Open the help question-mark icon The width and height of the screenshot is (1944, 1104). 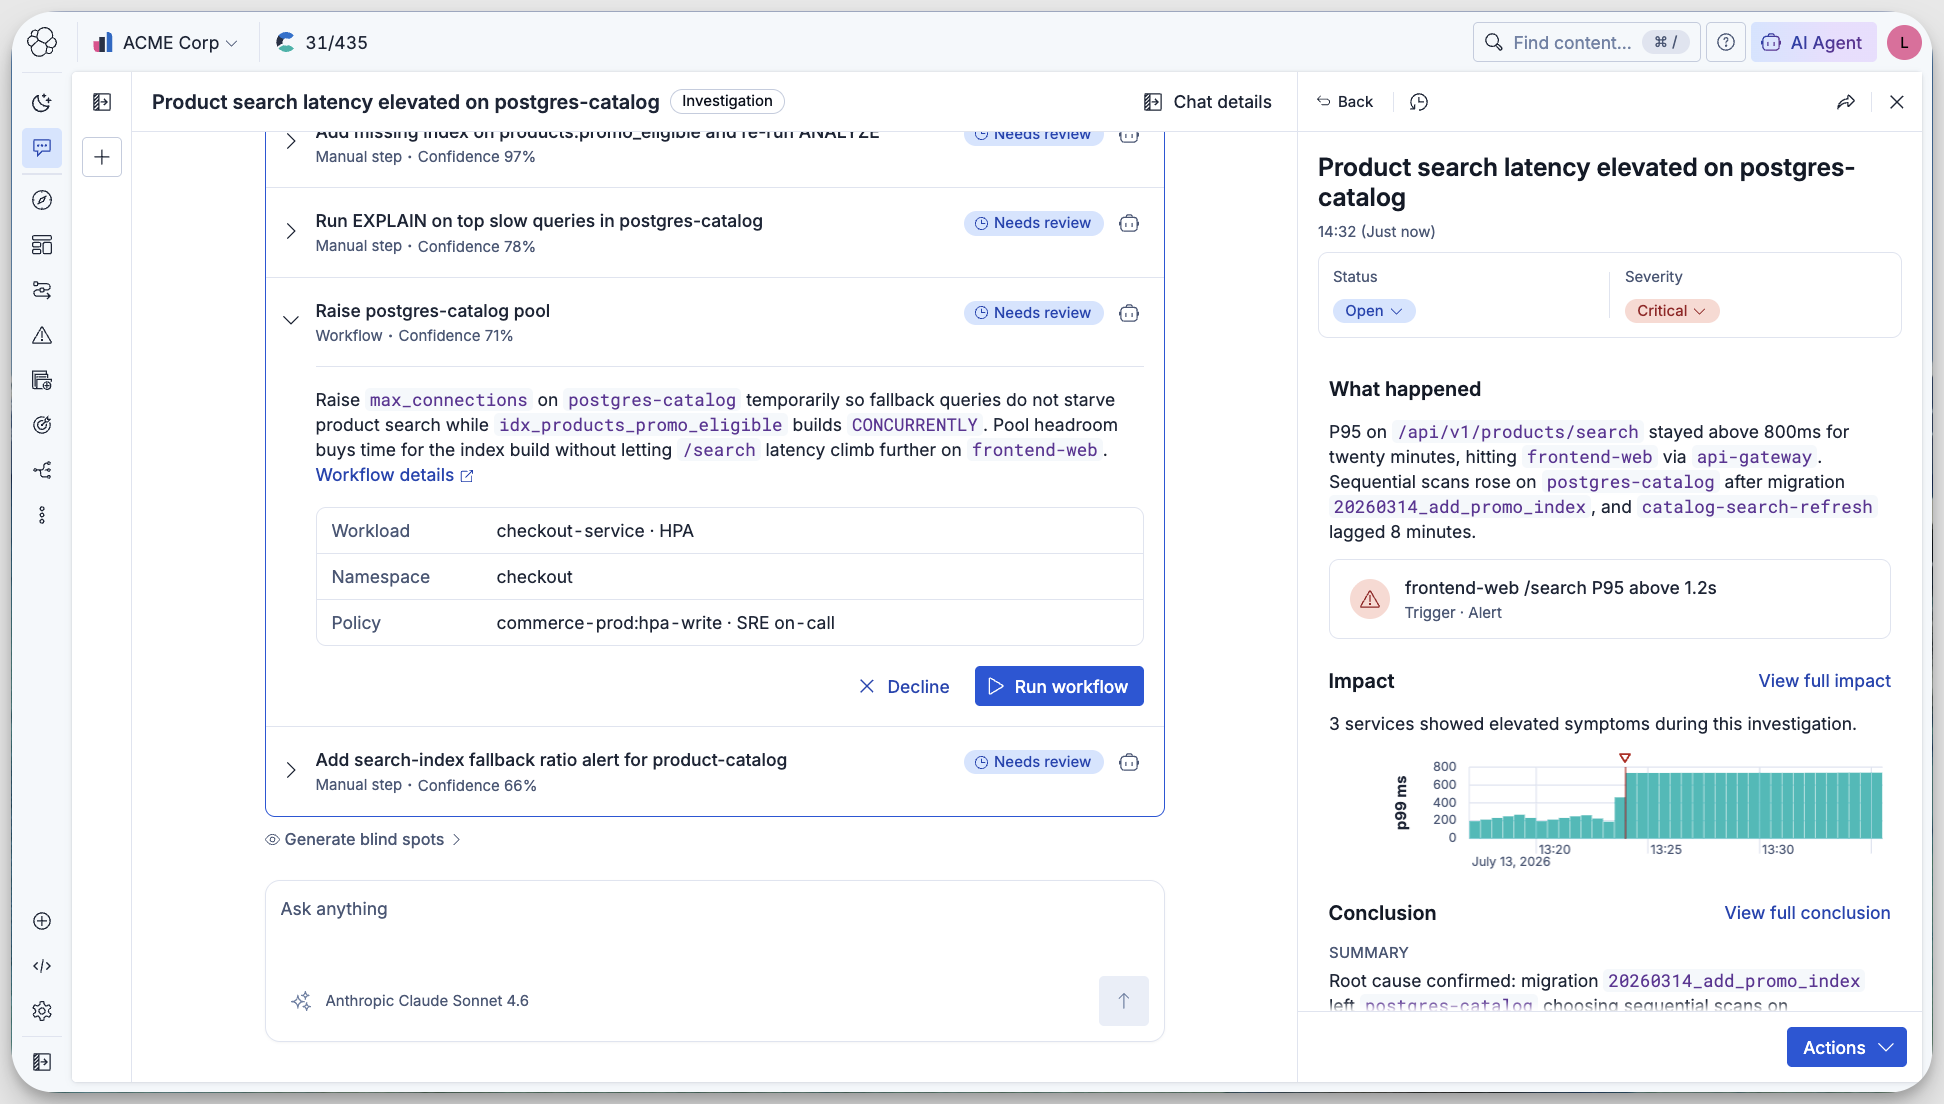[1726, 42]
